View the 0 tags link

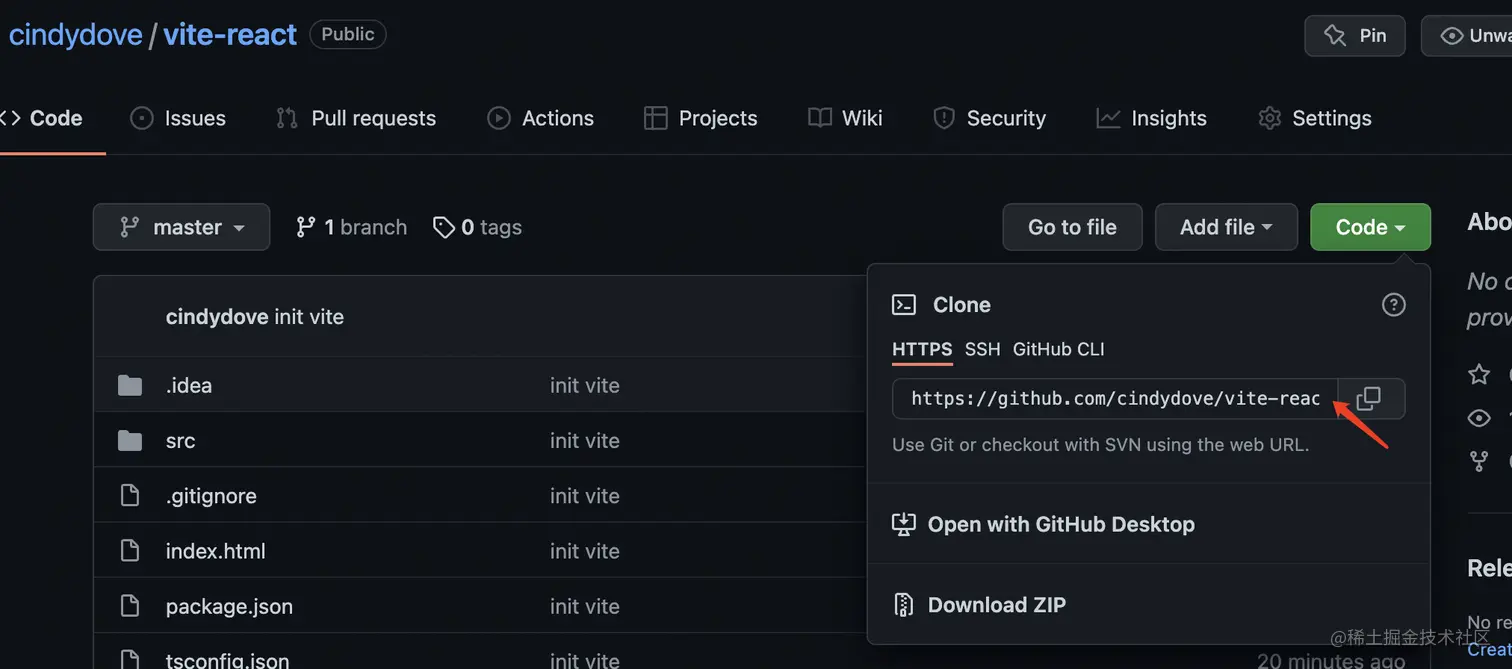477,228
